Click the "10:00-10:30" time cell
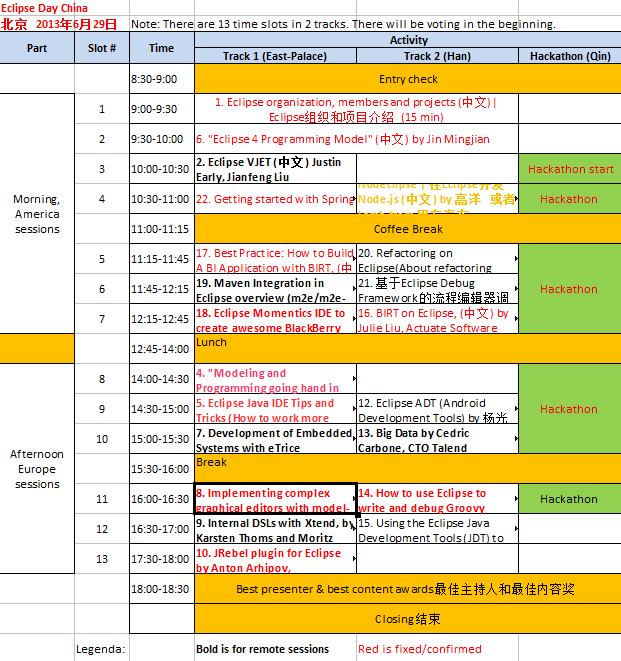This screenshot has width=621, height=661. point(161,169)
